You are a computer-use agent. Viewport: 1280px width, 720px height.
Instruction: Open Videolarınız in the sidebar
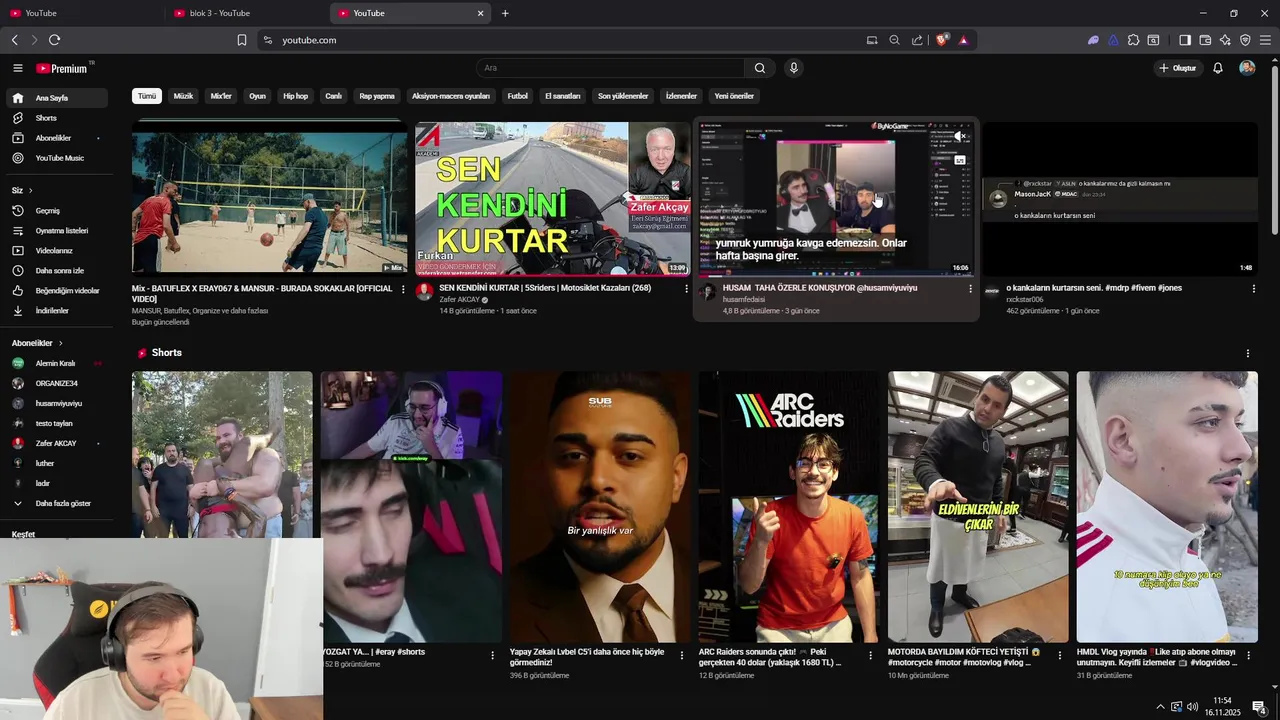point(56,251)
